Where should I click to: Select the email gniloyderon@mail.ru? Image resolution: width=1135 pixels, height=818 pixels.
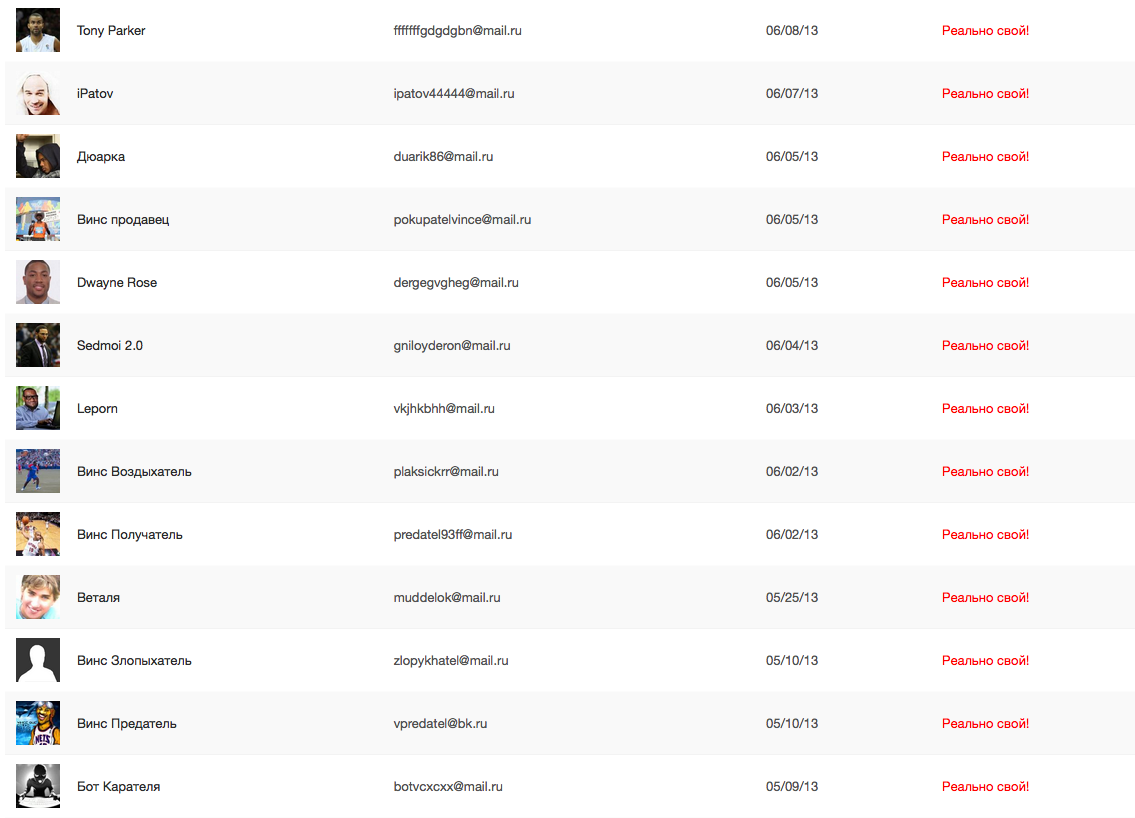452,345
